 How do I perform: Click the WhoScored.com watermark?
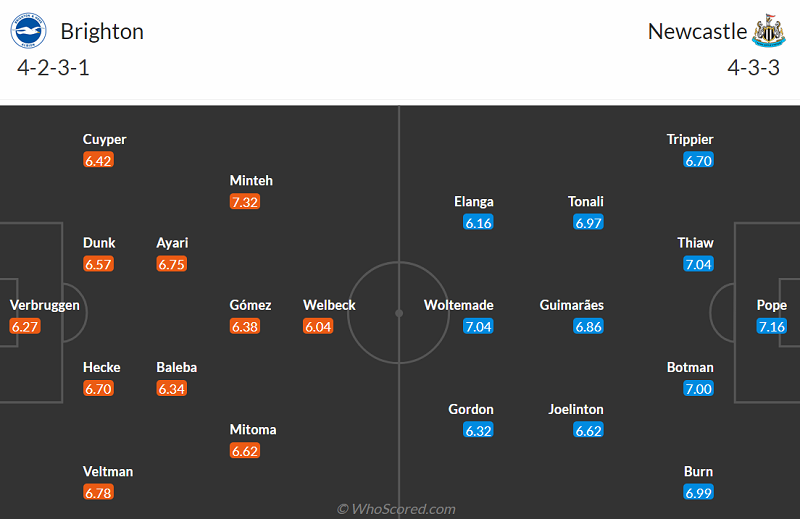click(397, 509)
